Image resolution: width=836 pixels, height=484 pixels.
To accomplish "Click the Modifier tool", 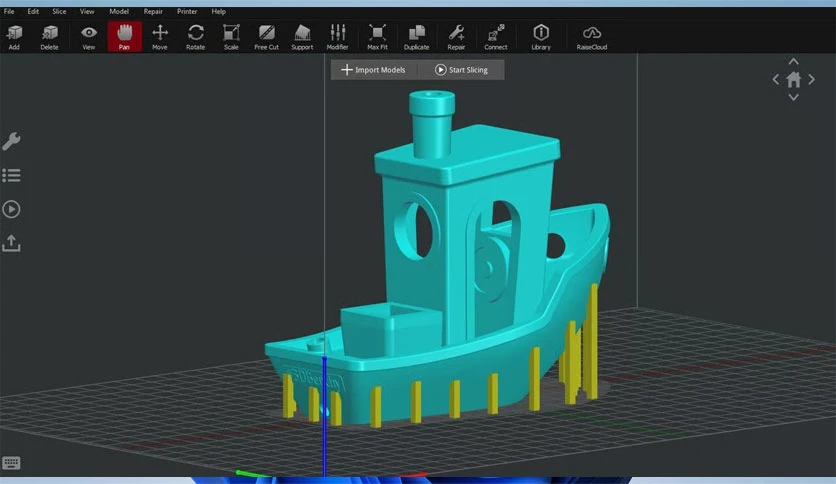I will pos(337,37).
